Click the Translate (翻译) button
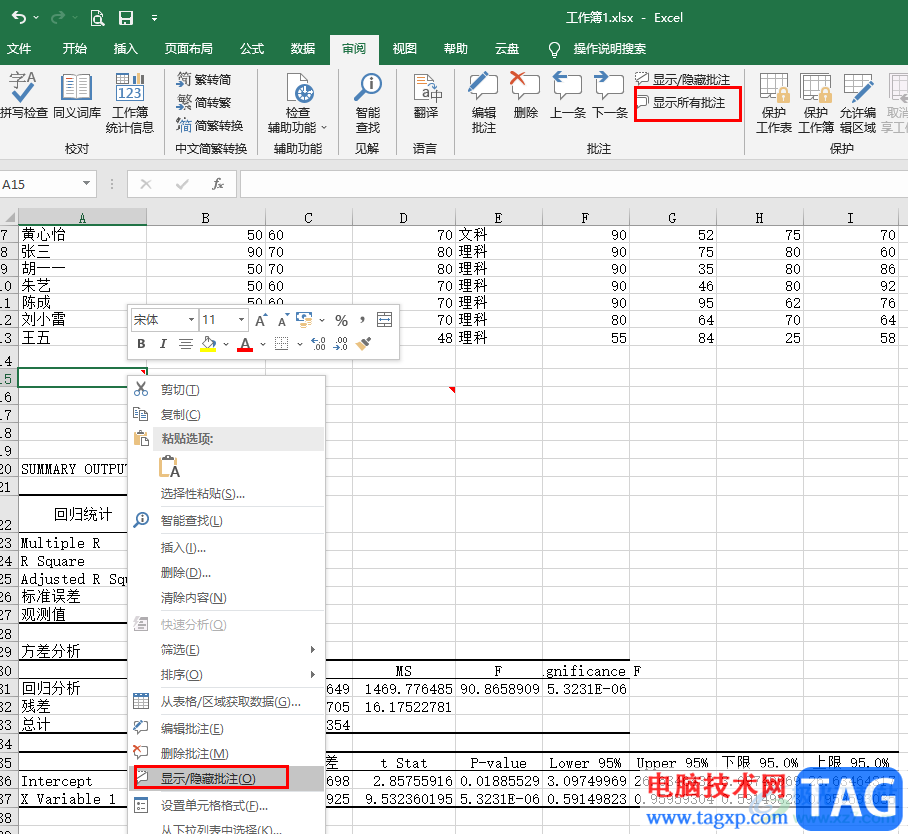The height and width of the screenshot is (834, 908). (426, 96)
